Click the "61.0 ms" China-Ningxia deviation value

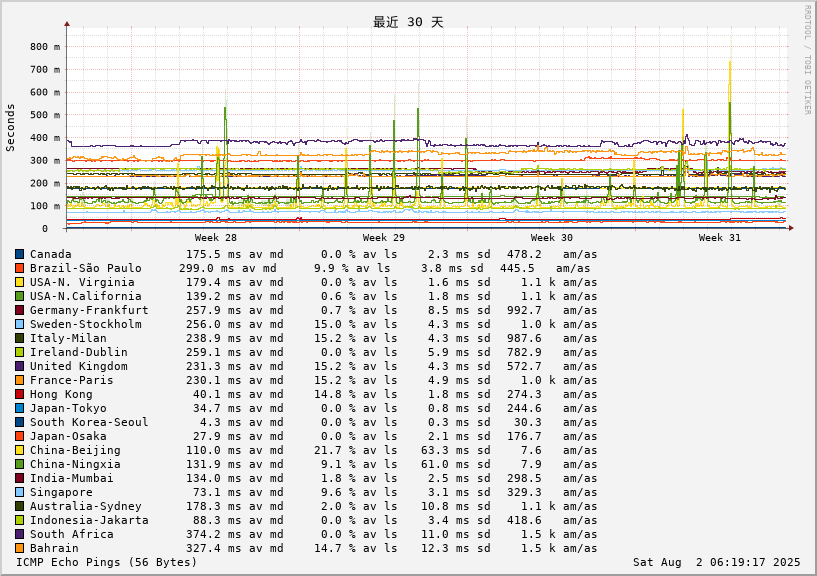click(x=449, y=464)
